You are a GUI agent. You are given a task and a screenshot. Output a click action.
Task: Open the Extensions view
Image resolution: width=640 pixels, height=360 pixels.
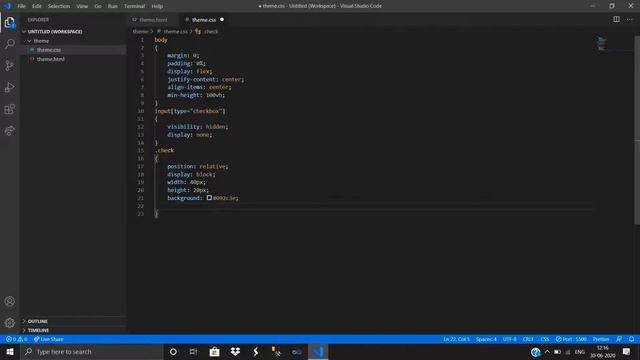coord(10,109)
